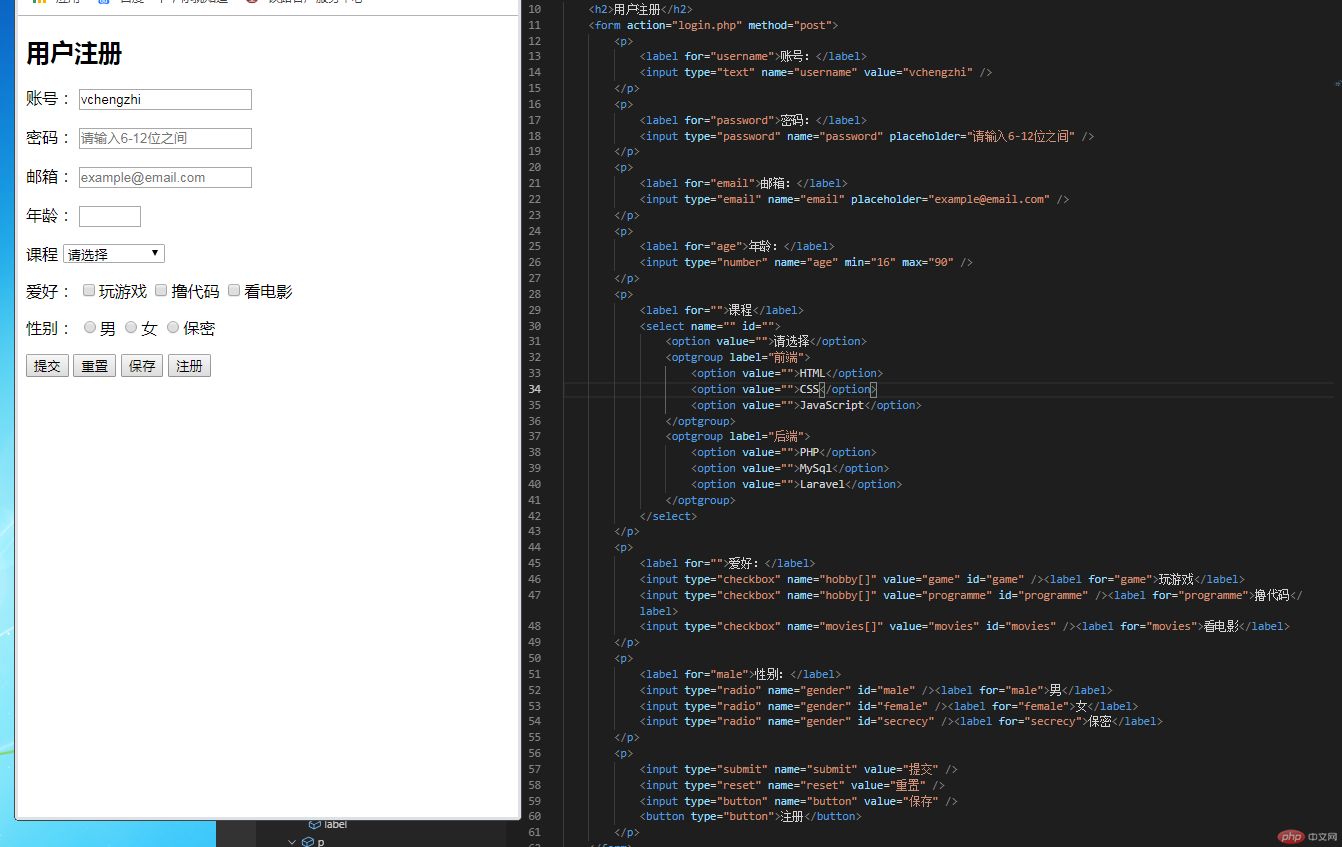Click the 注册 button
The width and height of the screenshot is (1342, 847).
pyautogui.click(x=190, y=366)
